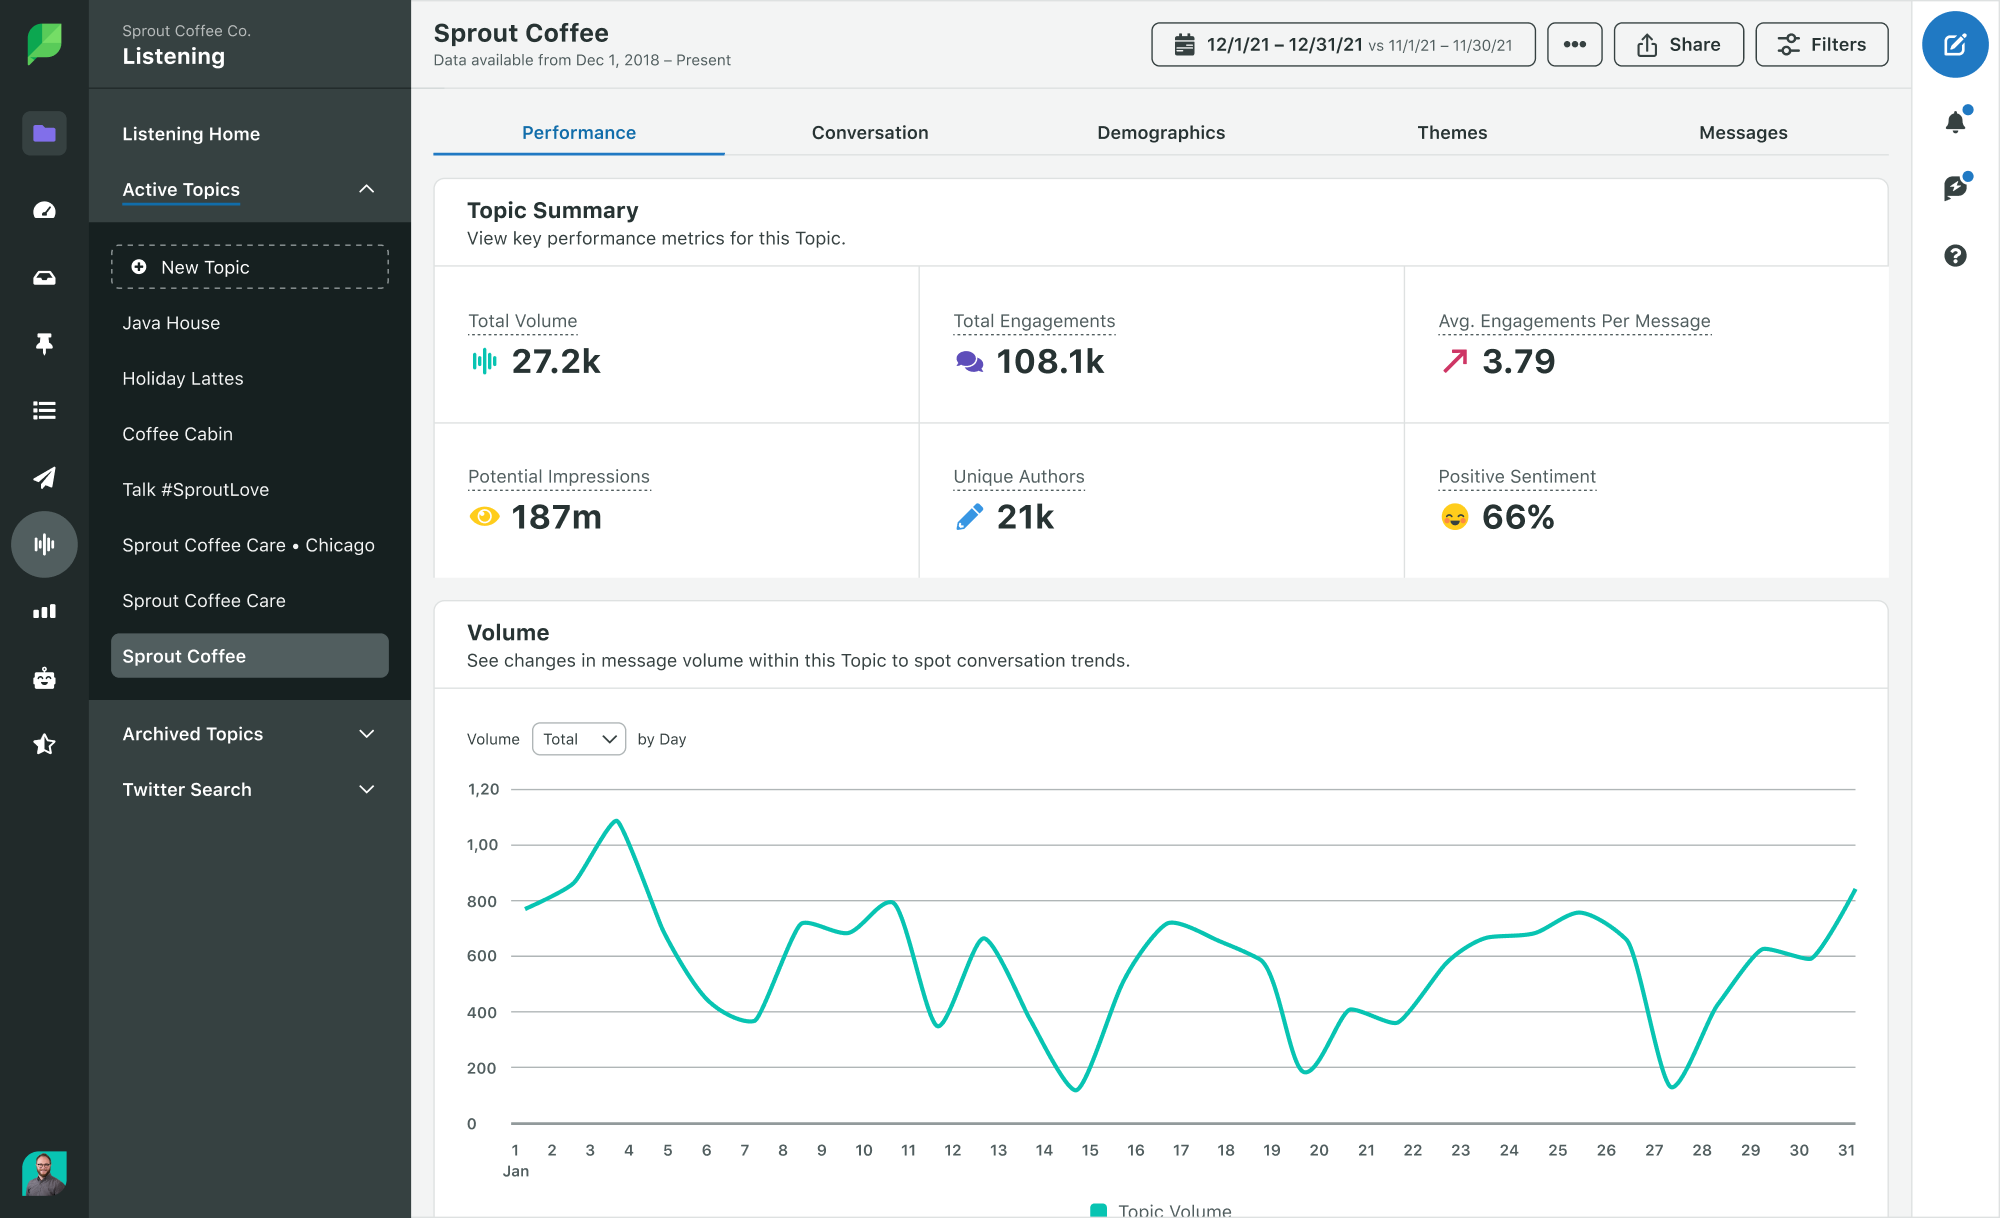Screen dimensions: 2000x1218
Task: Expand the Twitter Search section
Action: pos(364,790)
